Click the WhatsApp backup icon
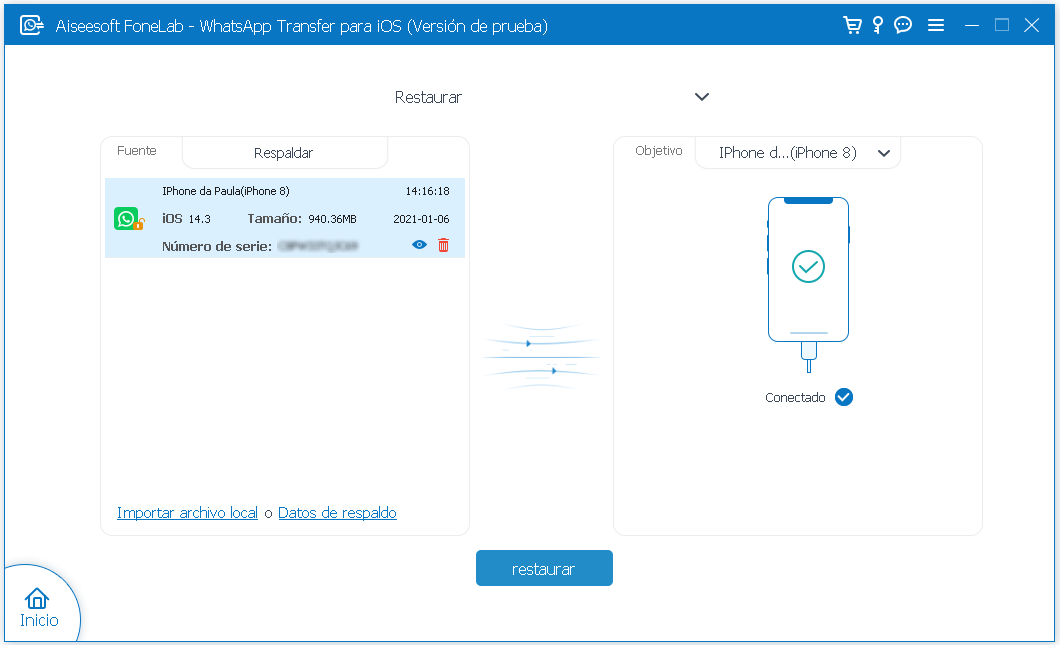Image resolution: width=1060 pixels, height=645 pixels. click(128, 218)
